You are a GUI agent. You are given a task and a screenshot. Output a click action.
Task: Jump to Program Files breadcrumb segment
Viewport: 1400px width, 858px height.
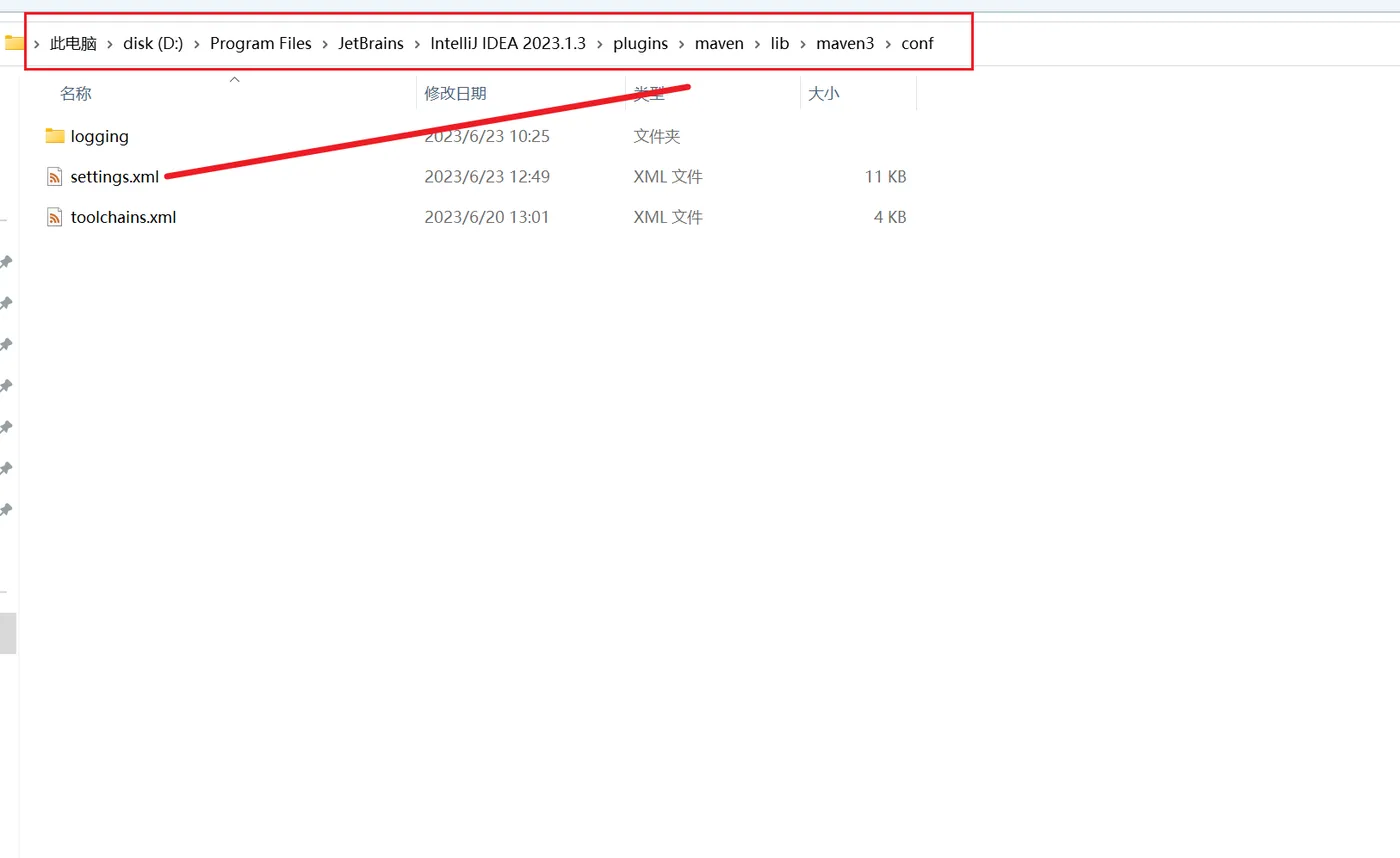[261, 44]
